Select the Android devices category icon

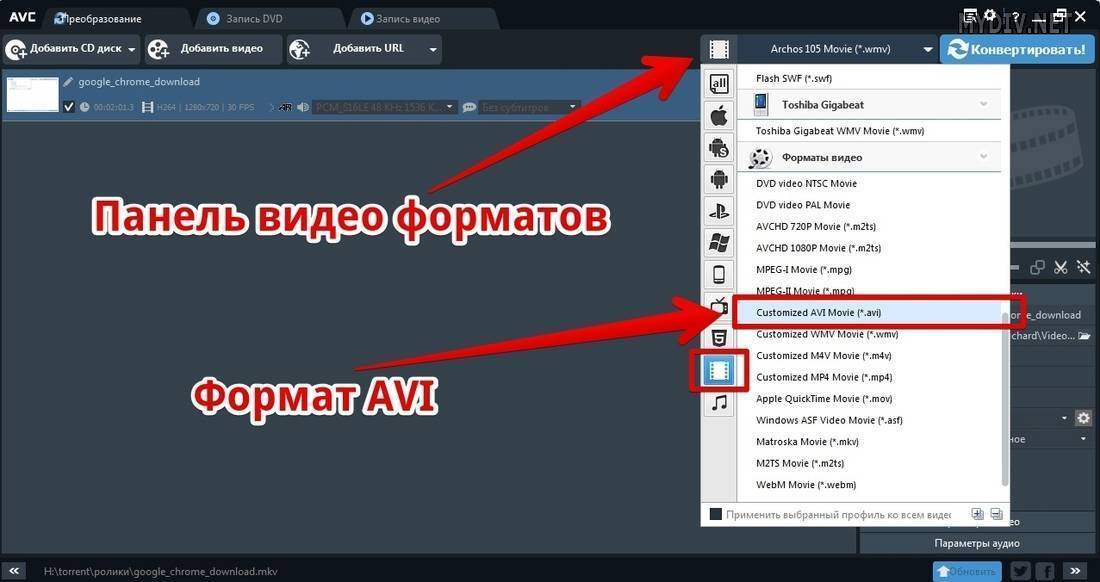coord(719,179)
